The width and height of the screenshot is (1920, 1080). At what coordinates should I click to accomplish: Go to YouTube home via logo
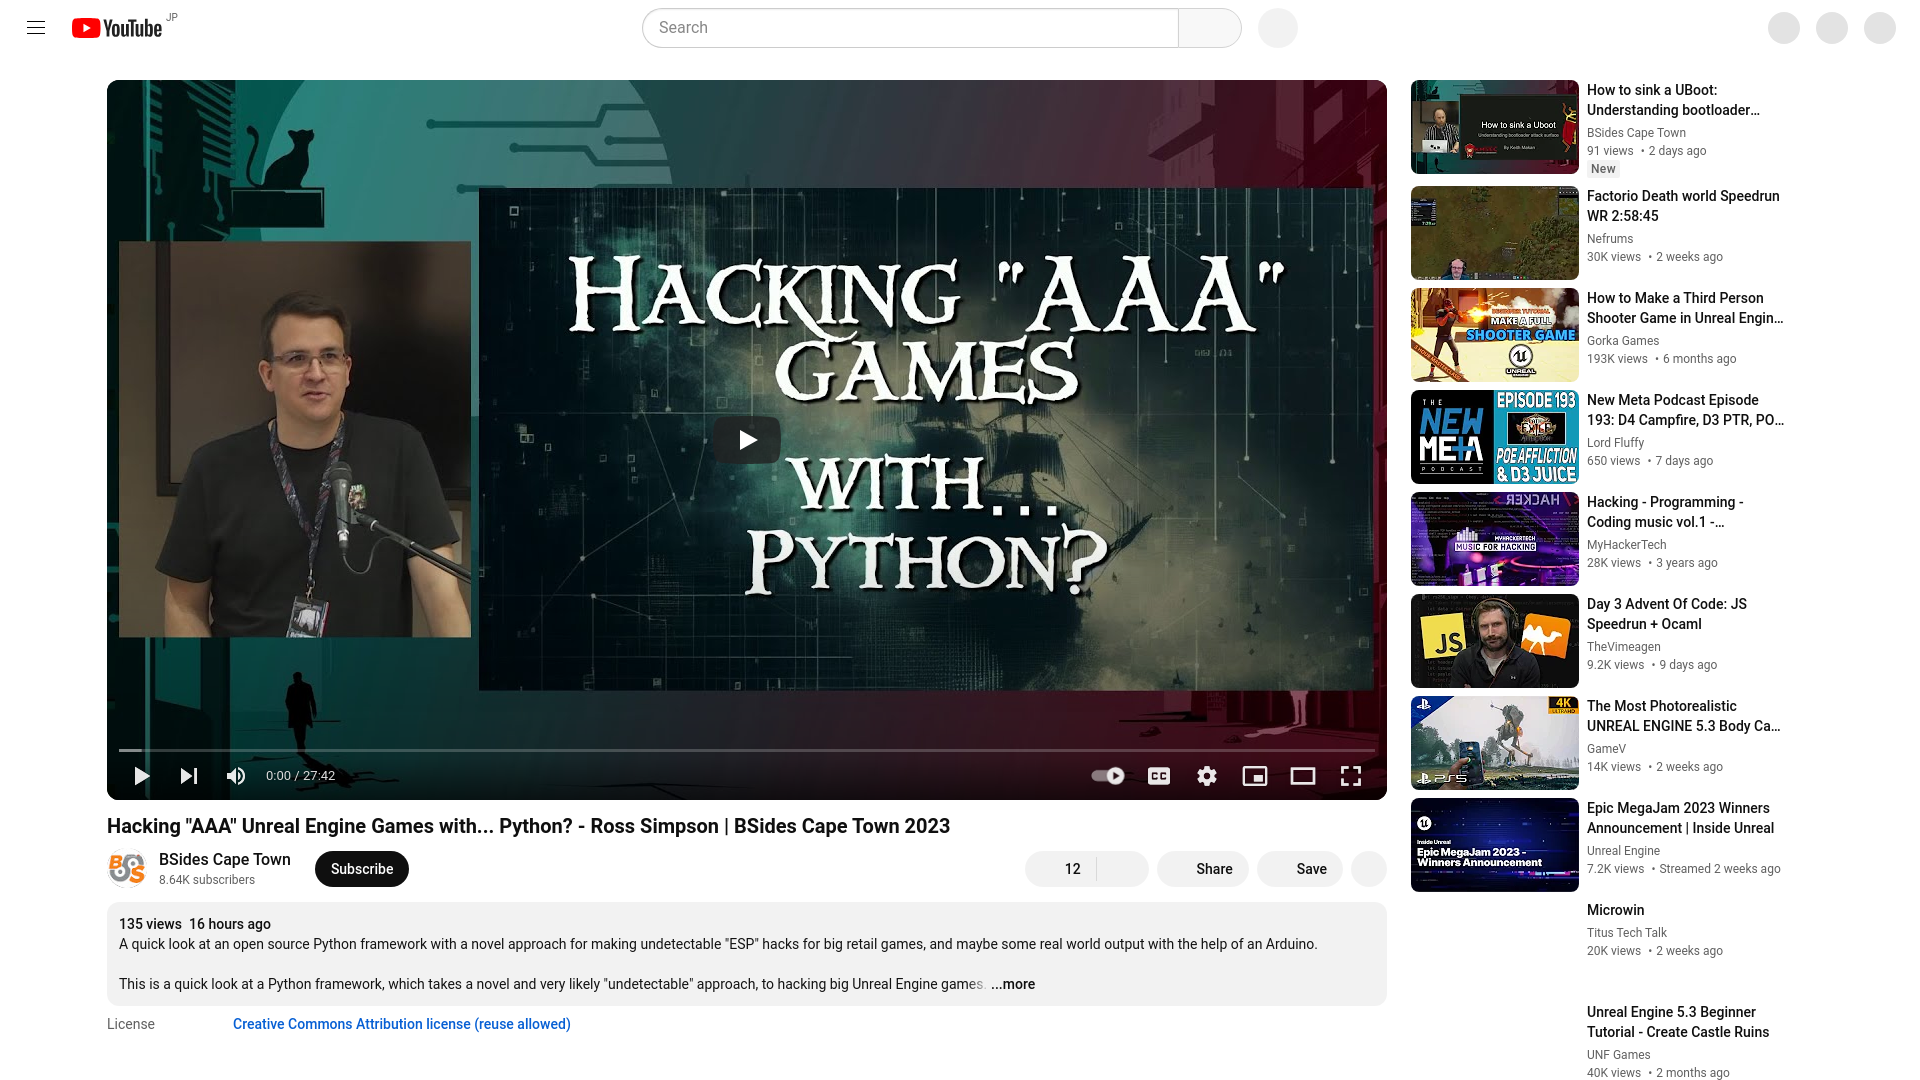[117, 28]
